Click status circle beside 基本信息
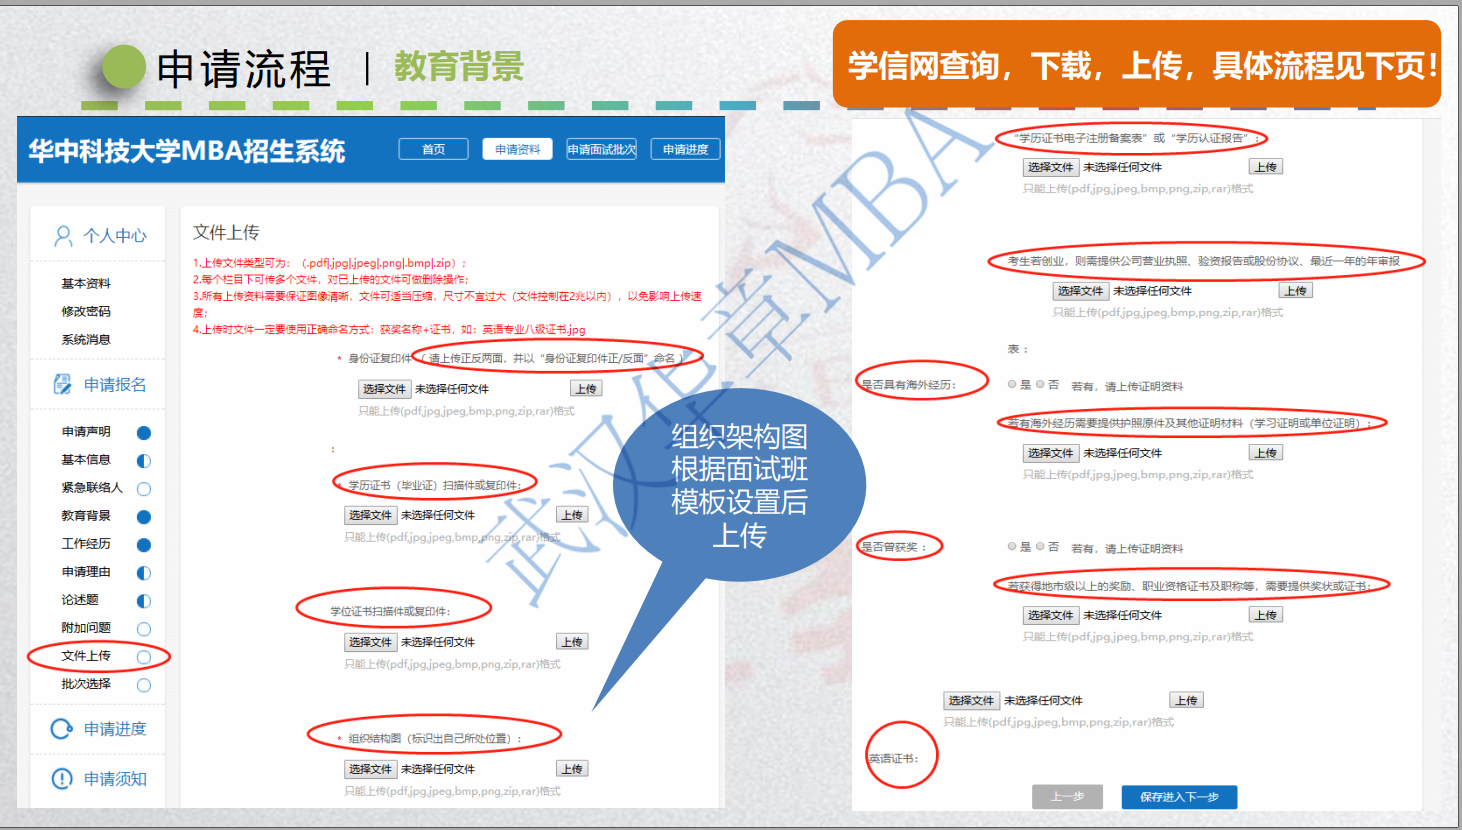Image resolution: width=1462 pixels, height=830 pixels. (144, 461)
